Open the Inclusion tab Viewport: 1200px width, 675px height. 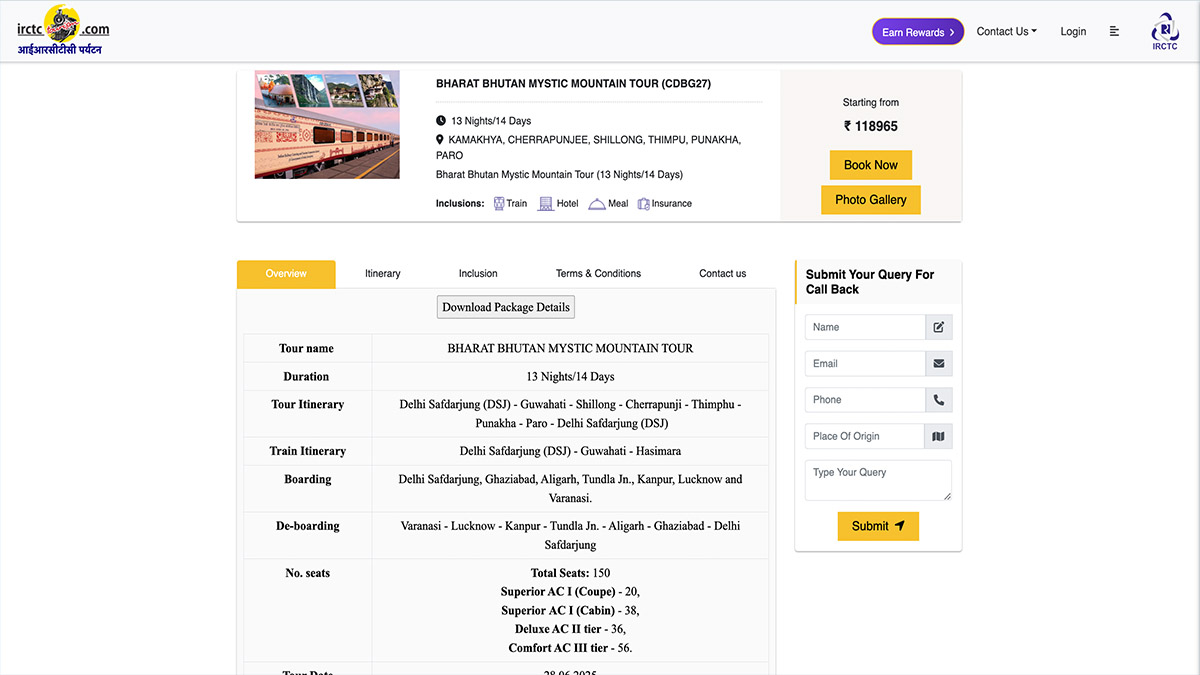coord(478,273)
